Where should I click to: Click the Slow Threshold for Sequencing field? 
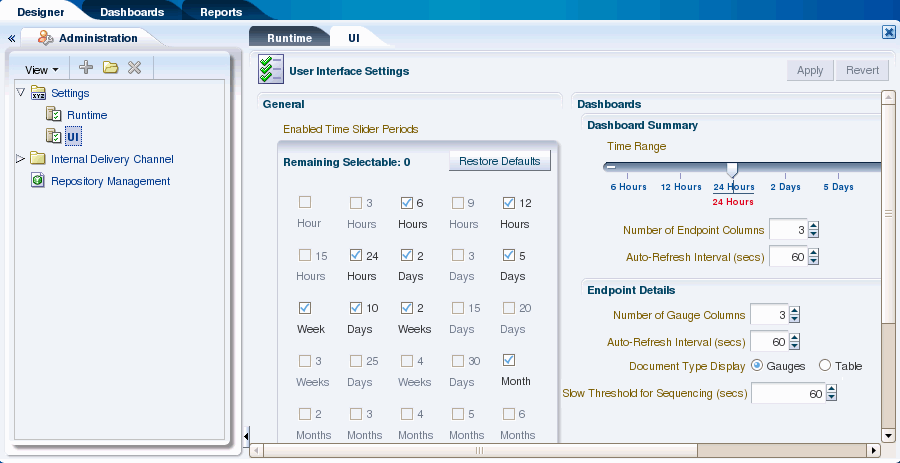coord(788,394)
